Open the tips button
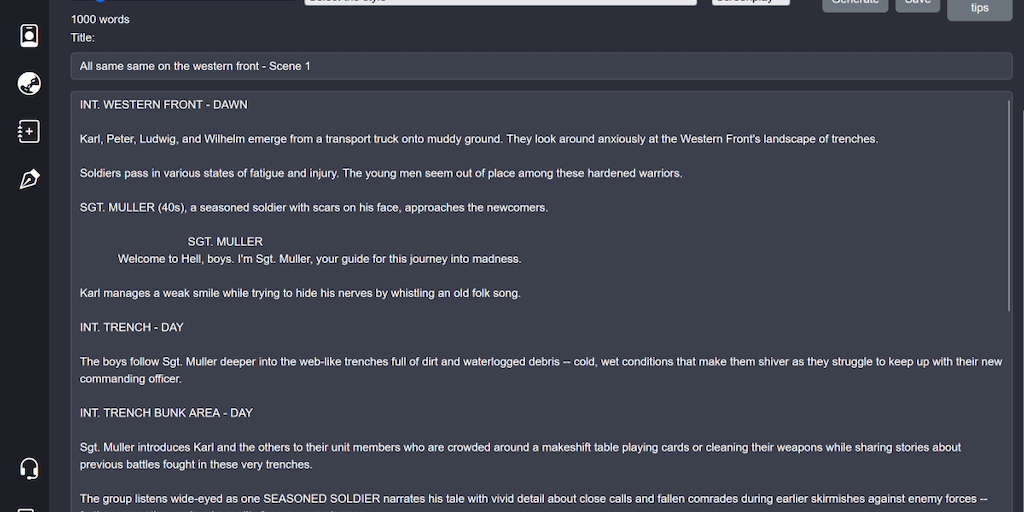 (979, 8)
